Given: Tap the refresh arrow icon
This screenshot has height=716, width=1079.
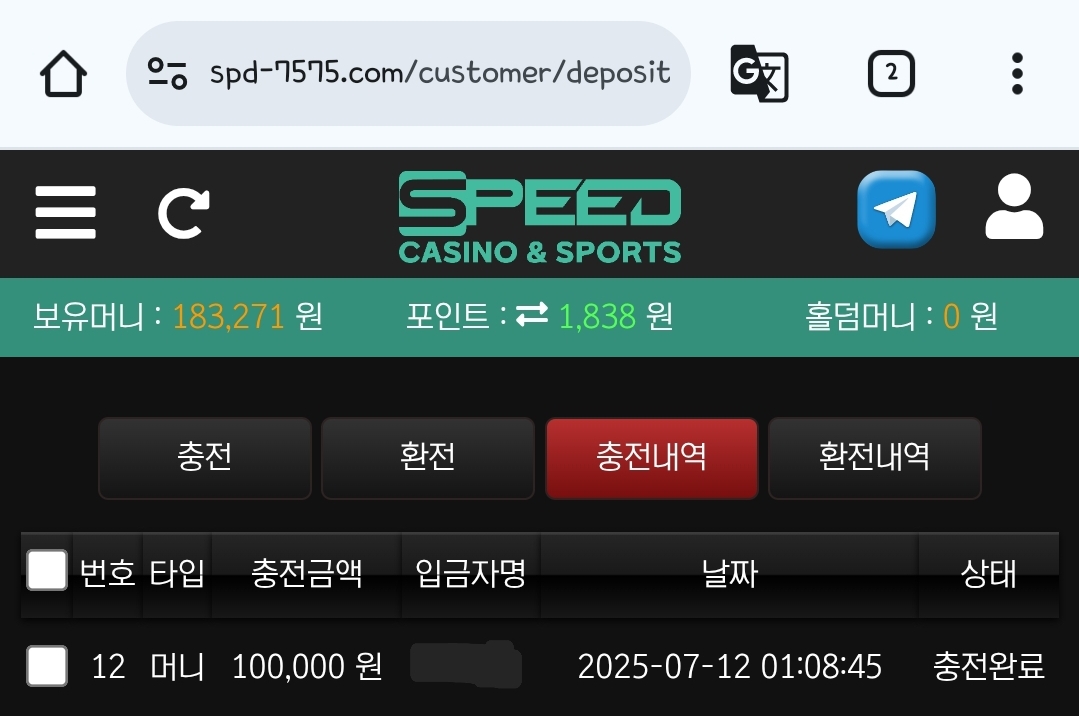Looking at the screenshot, I should point(184,213).
